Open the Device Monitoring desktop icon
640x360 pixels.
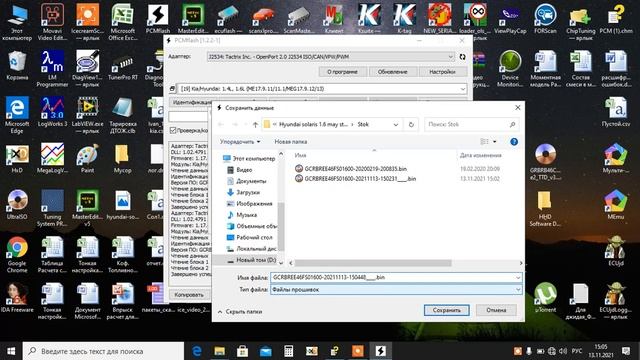[x=510, y=69]
